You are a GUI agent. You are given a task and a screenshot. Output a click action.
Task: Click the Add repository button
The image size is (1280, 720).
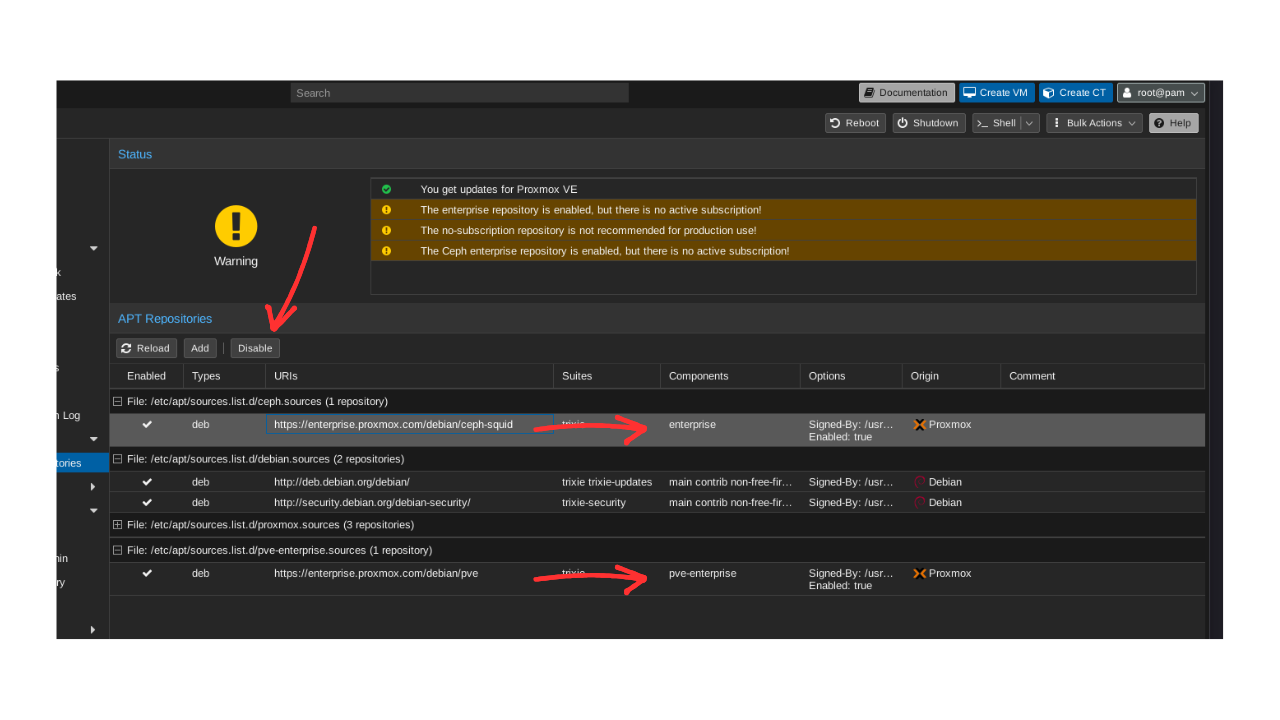[200, 348]
